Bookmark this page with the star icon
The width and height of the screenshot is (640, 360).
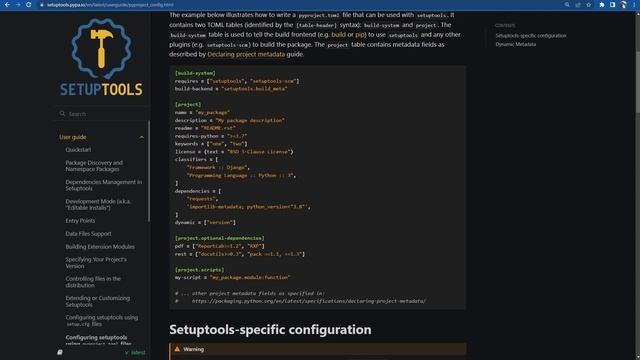589,4
